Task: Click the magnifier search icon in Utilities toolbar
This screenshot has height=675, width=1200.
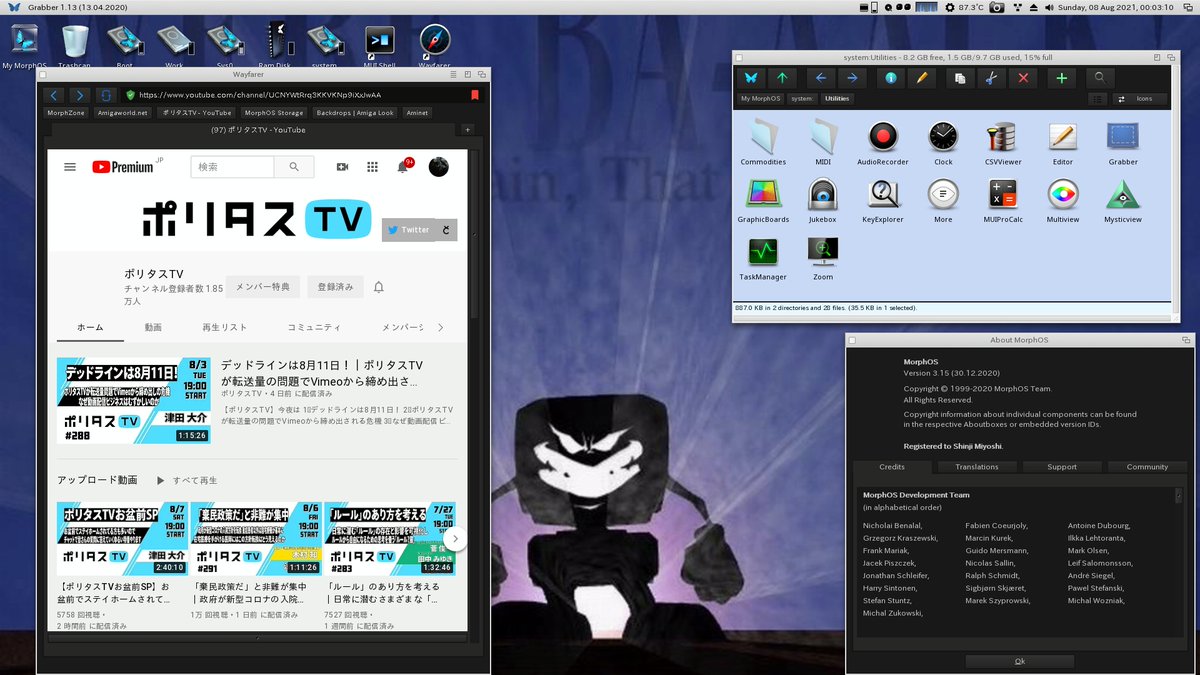Action: pos(1100,78)
